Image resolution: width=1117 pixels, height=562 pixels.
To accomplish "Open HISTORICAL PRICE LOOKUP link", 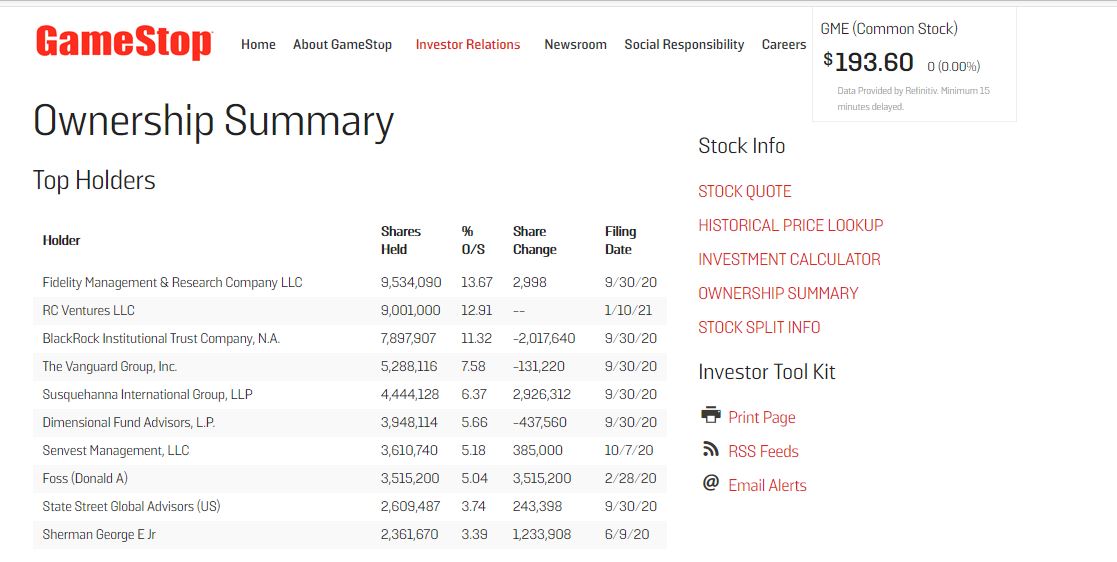I will 791,225.
